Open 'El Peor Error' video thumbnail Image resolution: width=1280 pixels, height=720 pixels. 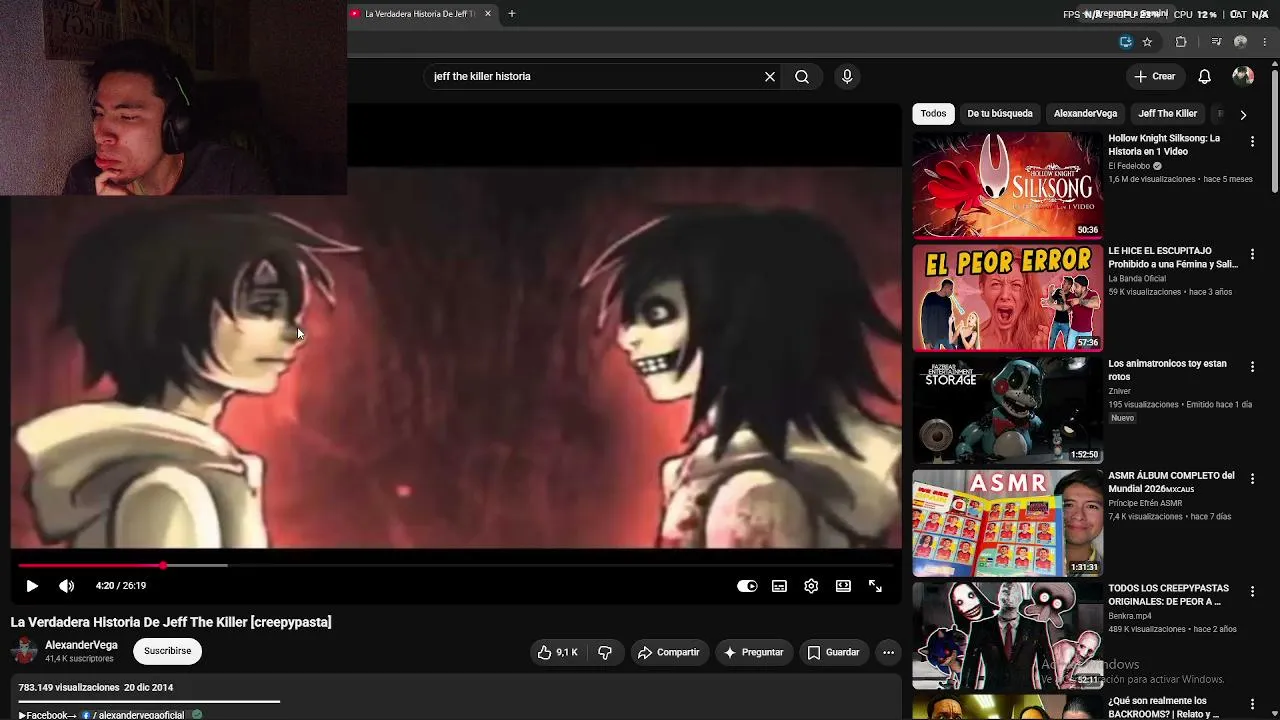1008,298
